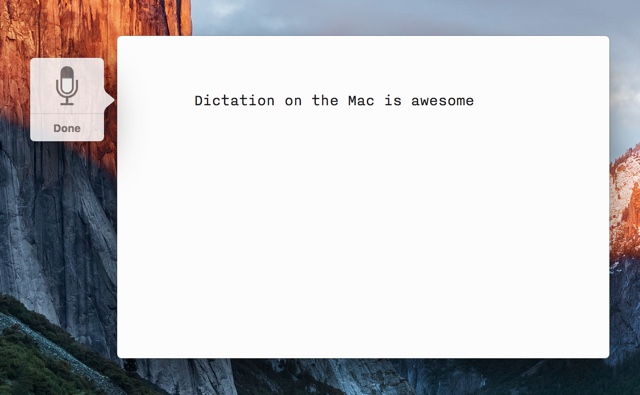Click the word "Mac" in the text
The width and height of the screenshot is (640, 395).
[x=361, y=100]
